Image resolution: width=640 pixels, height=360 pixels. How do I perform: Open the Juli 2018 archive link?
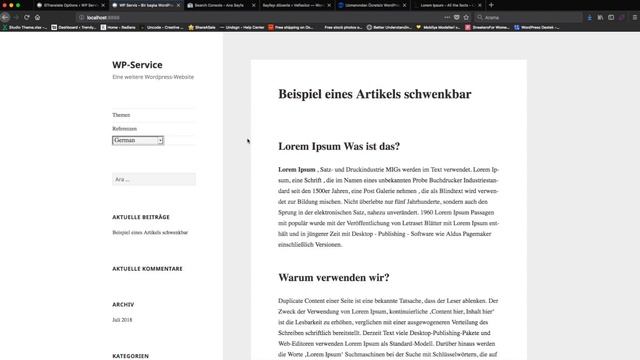(122, 320)
